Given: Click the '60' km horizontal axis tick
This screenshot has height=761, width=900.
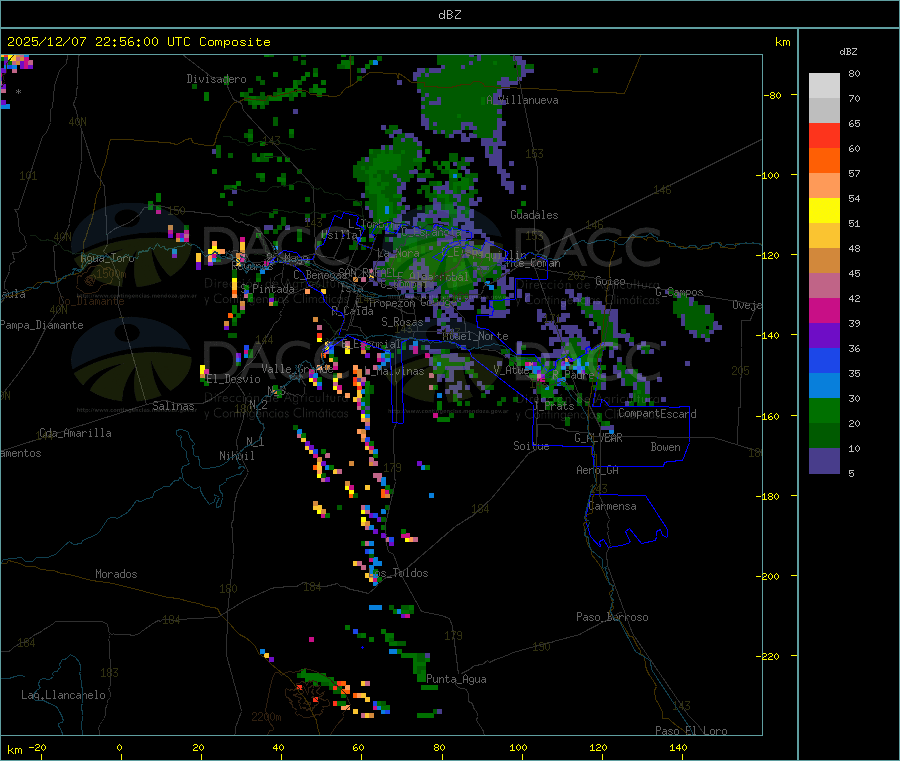Looking at the screenshot, I should tap(358, 747).
